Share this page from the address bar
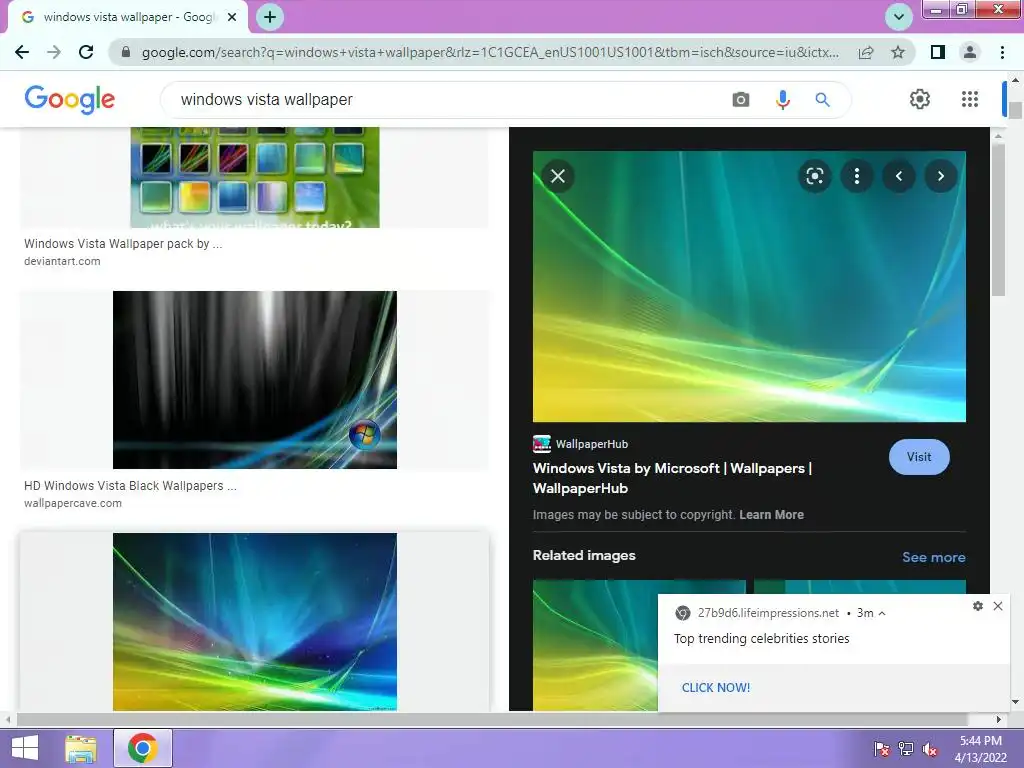 (866, 52)
